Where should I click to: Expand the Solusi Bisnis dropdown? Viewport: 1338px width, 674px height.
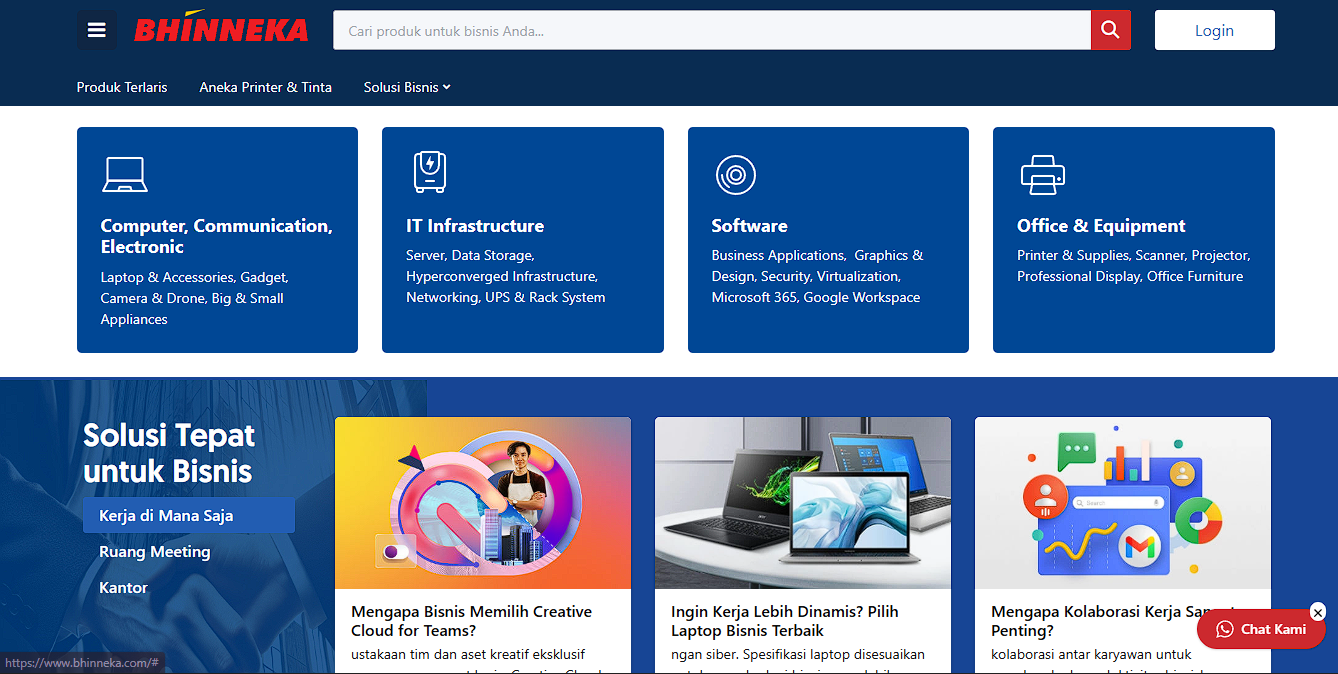click(x=406, y=87)
